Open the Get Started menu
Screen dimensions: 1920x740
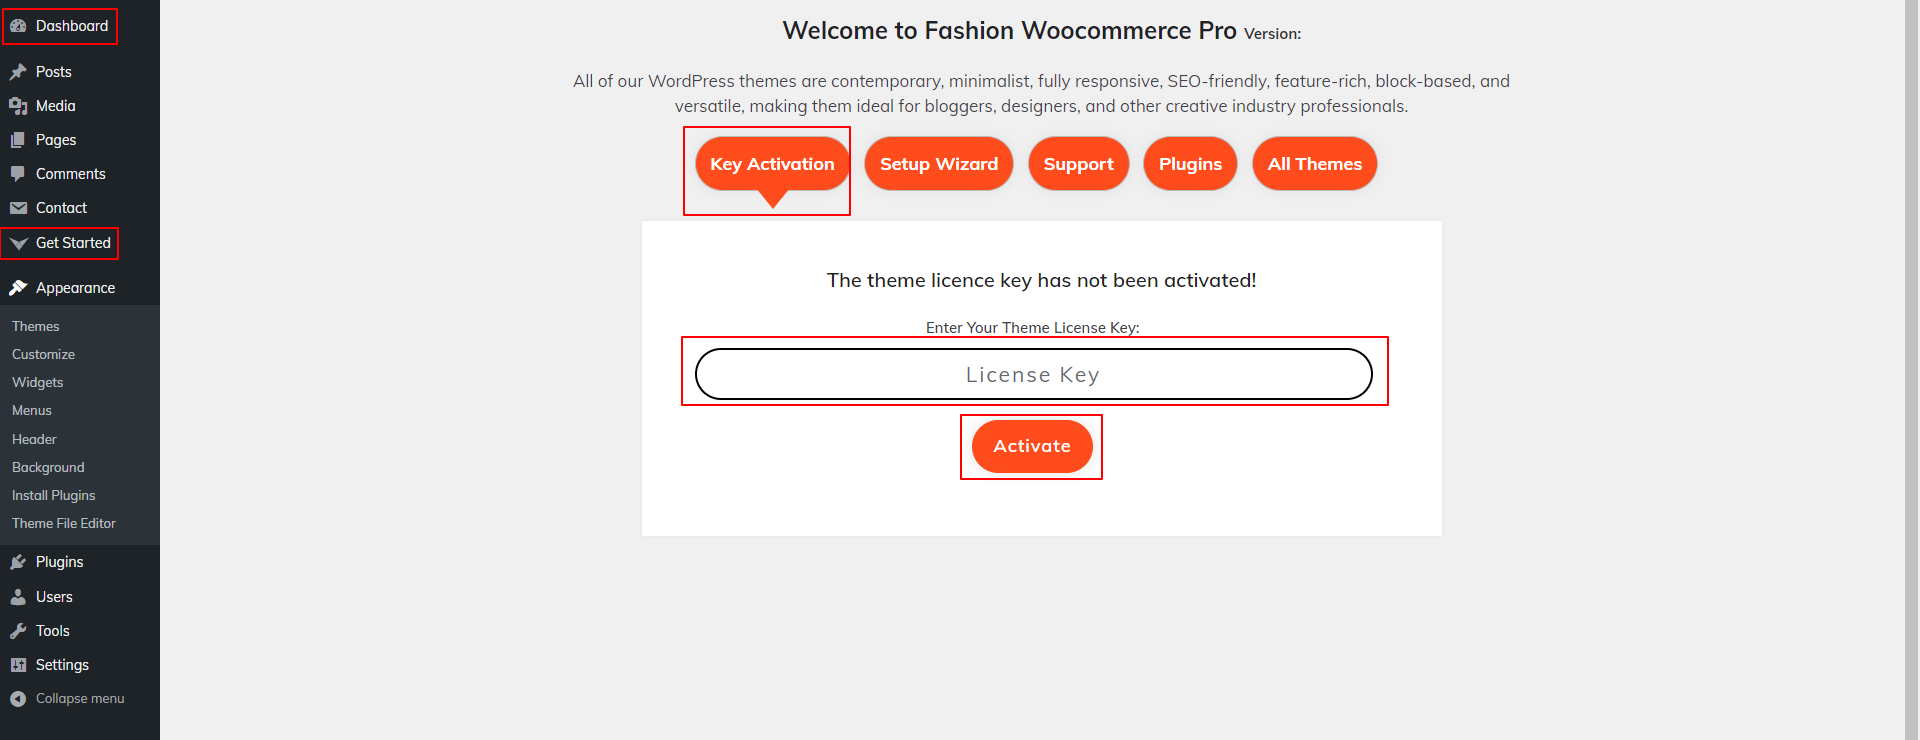pos(72,243)
